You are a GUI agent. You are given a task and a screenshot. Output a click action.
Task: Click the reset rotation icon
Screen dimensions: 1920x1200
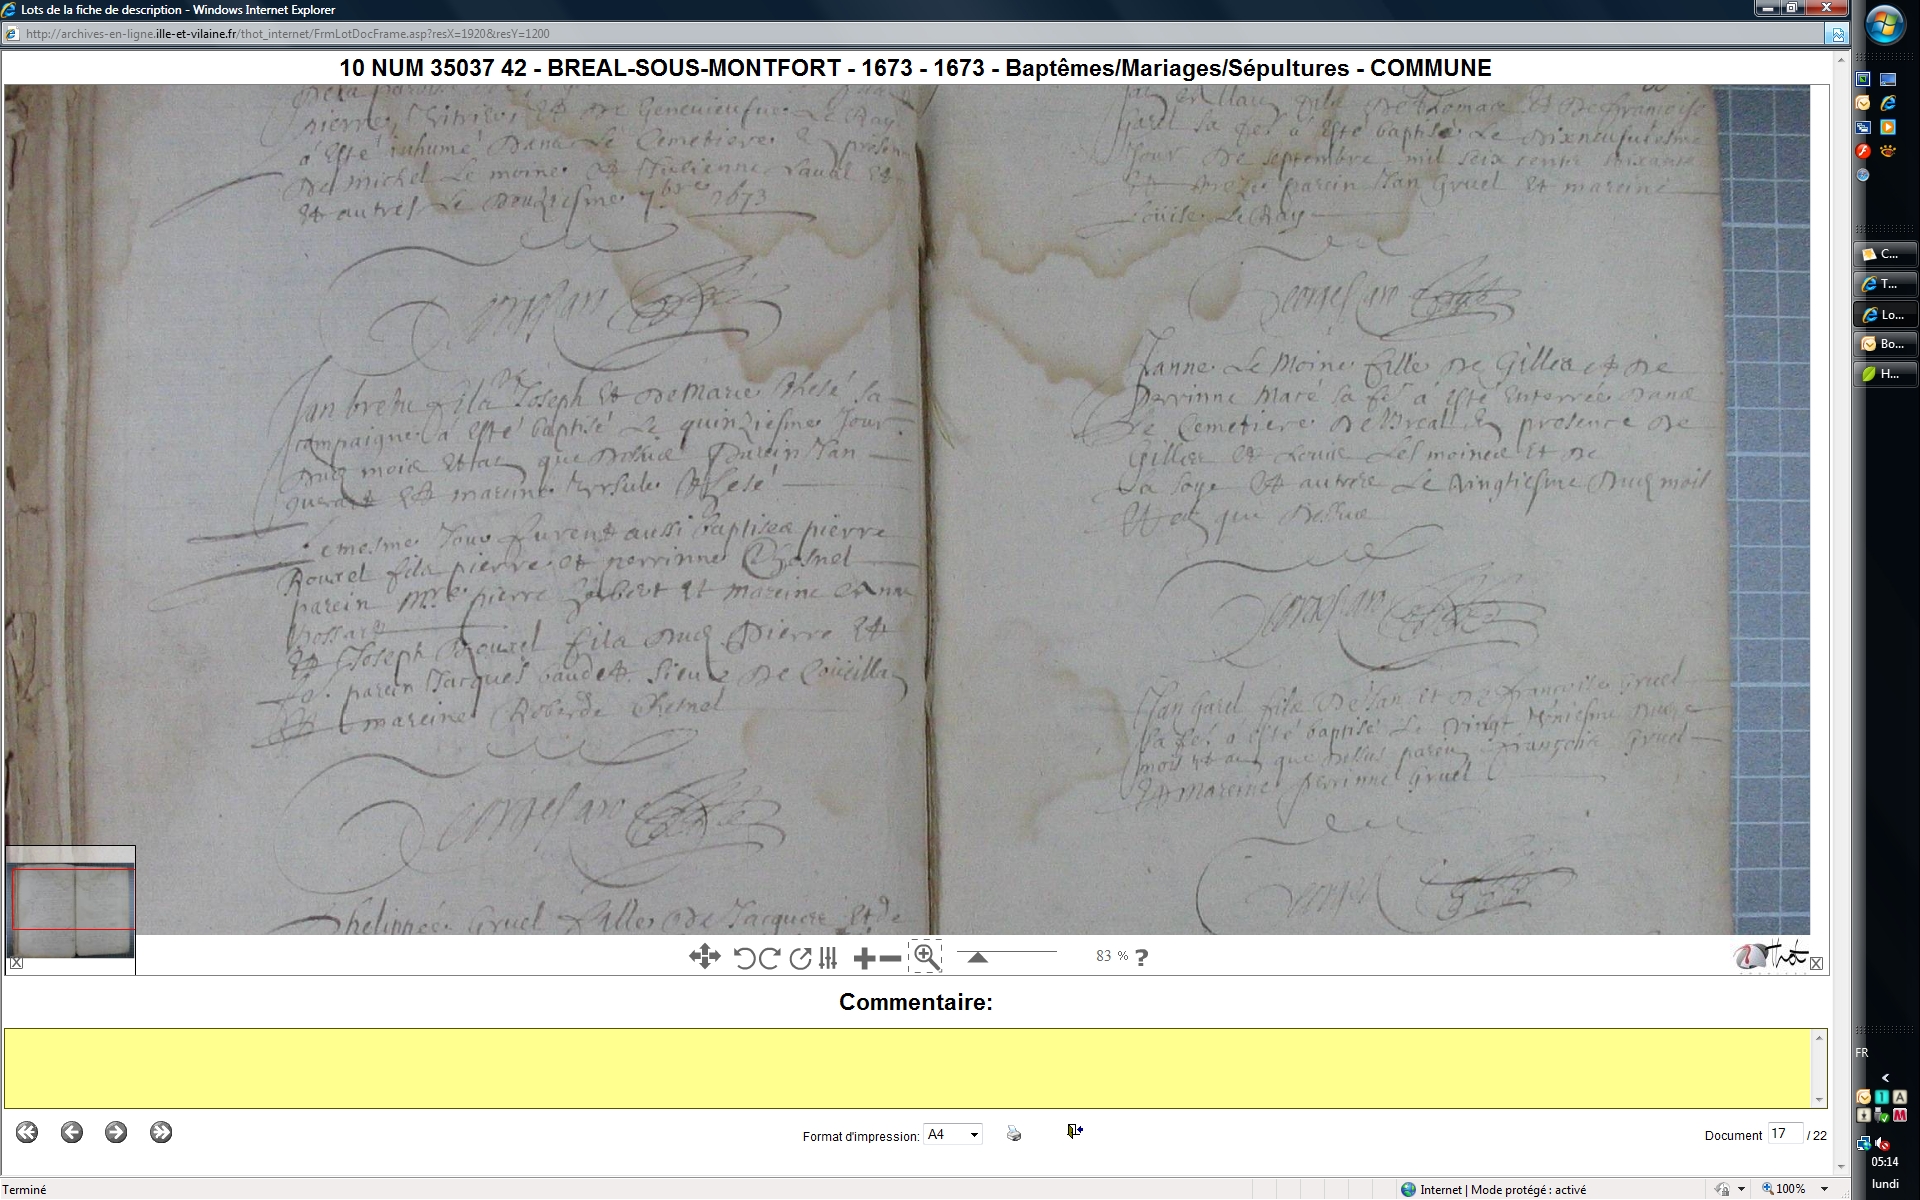[x=800, y=958]
